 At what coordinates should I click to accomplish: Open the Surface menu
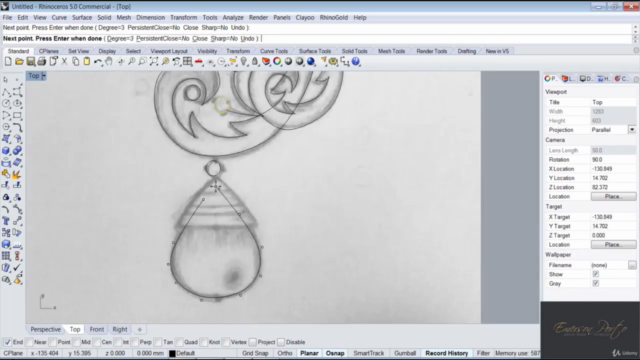(82, 18)
